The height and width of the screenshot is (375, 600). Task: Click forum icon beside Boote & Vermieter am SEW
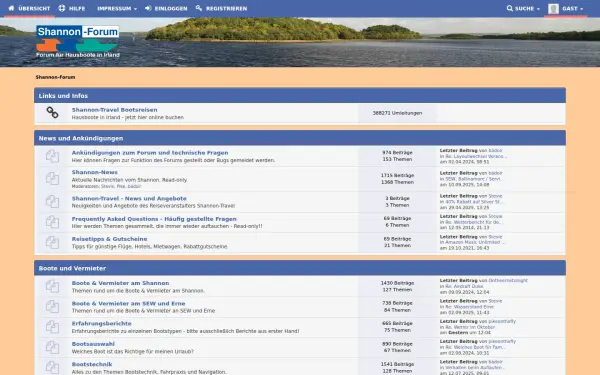click(52, 306)
